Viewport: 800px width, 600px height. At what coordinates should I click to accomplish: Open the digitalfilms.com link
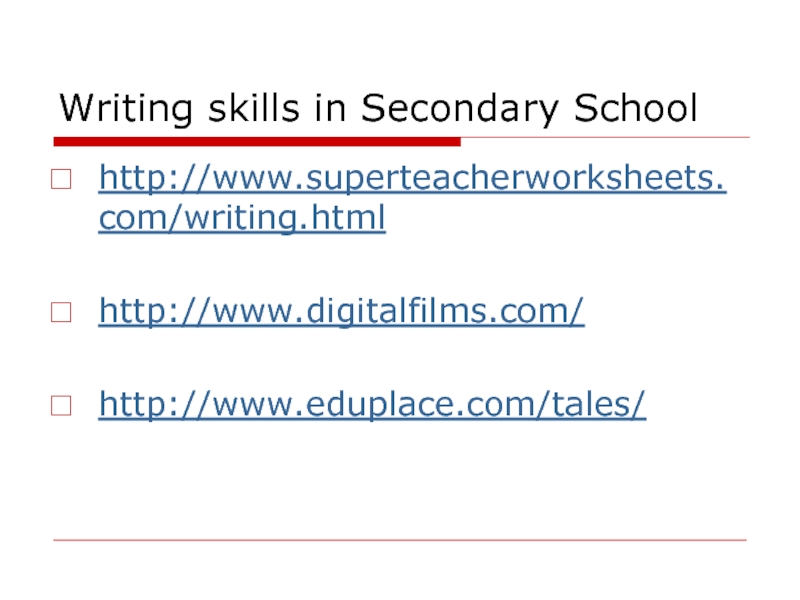tap(341, 312)
